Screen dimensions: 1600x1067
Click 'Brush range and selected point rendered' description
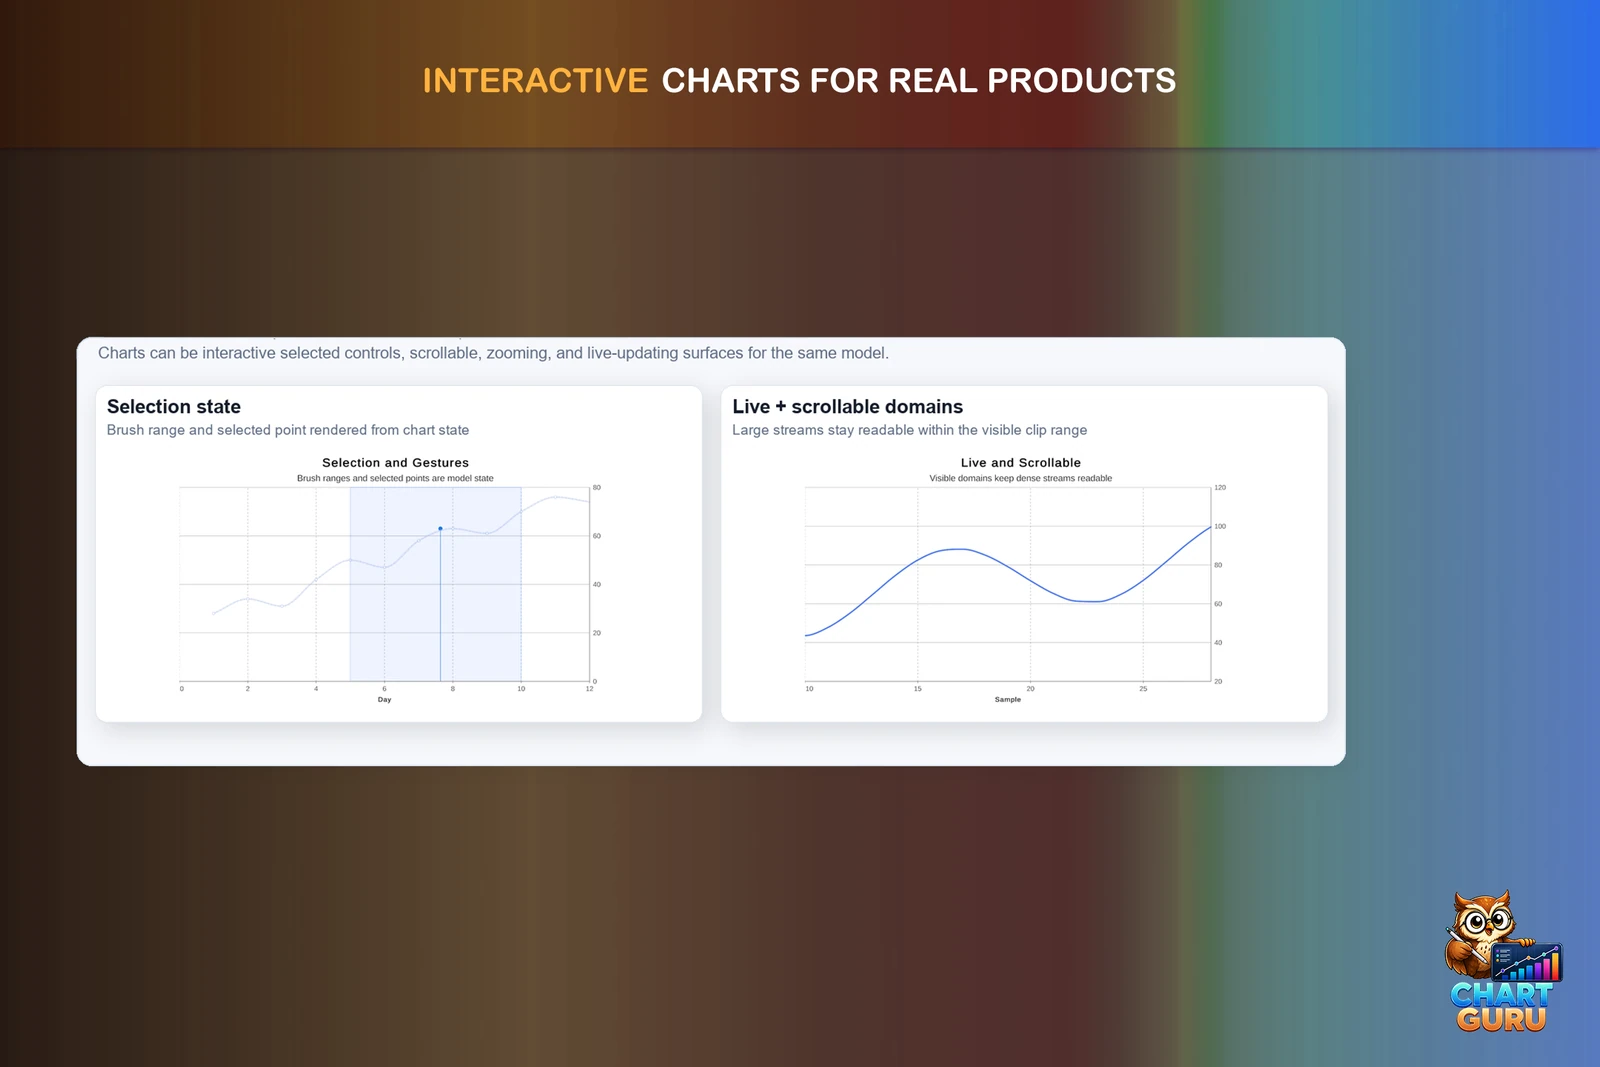(x=288, y=430)
